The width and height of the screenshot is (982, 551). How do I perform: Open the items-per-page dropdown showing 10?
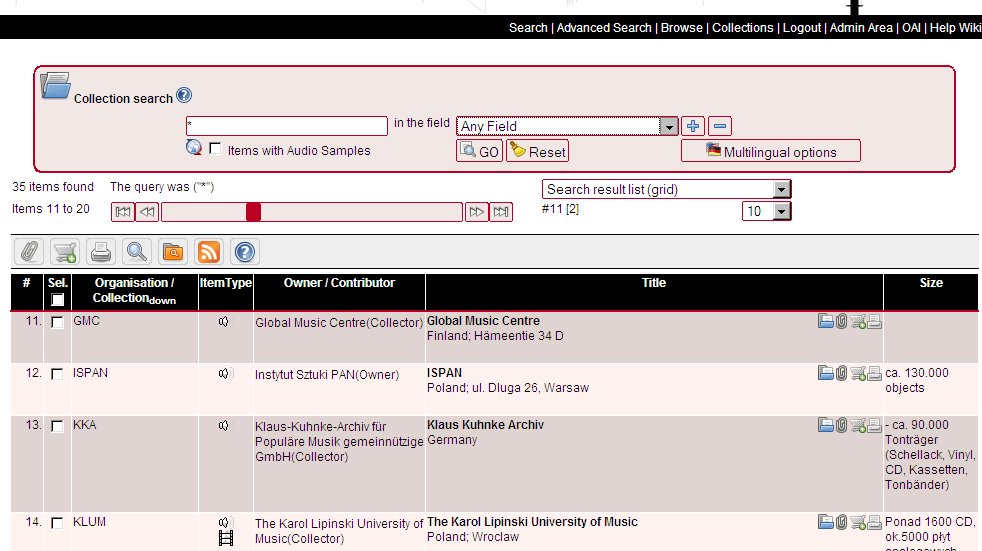pyautogui.click(x=767, y=211)
